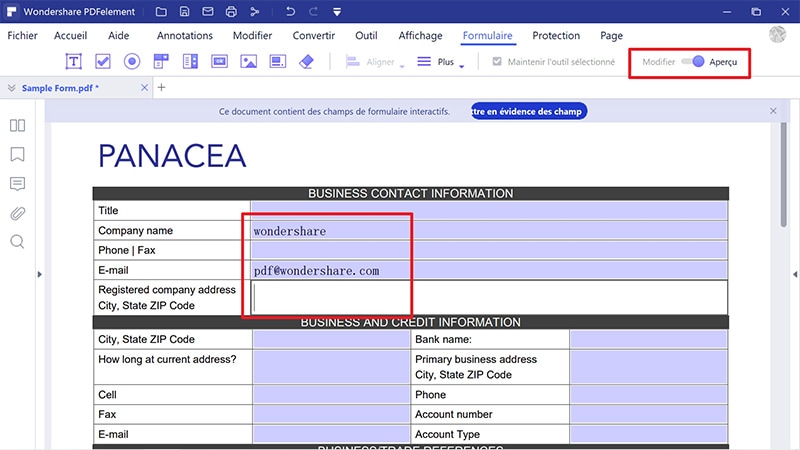Click the share icon in title bar
Image resolution: width=800 pixels, height=450 pixels.
coord(255,11)
